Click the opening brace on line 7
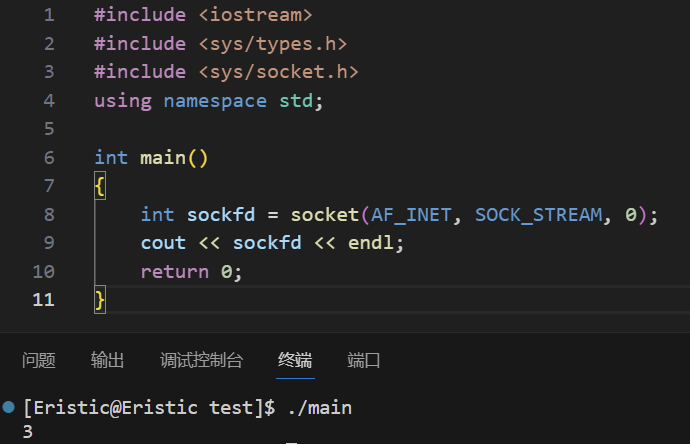This screenshot has height=444, width=690. (x=100, y=186)
